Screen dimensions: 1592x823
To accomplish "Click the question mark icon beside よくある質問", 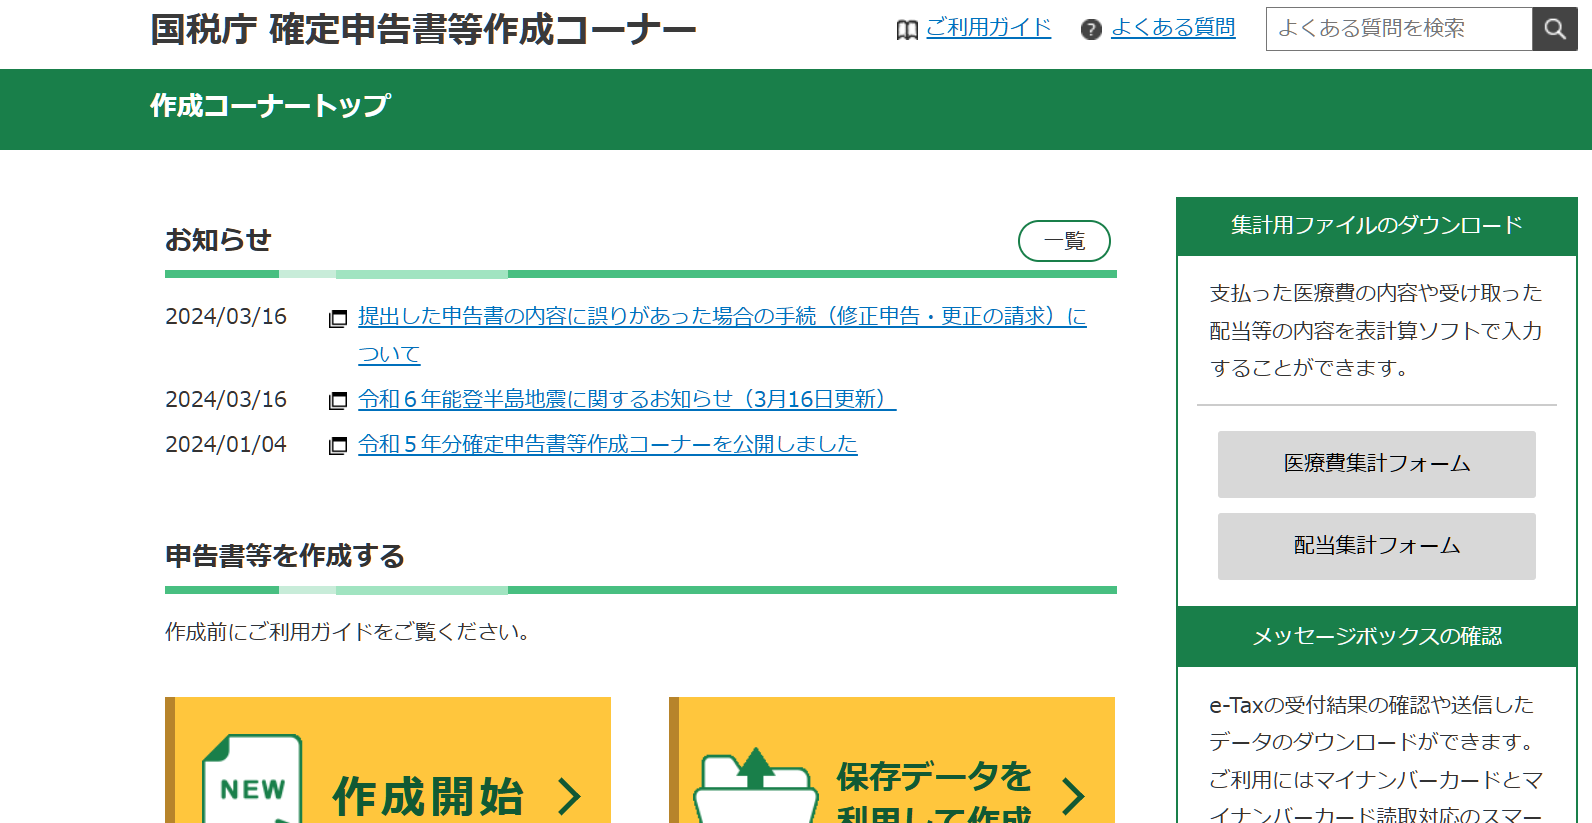I will [x=1091, y=30].
